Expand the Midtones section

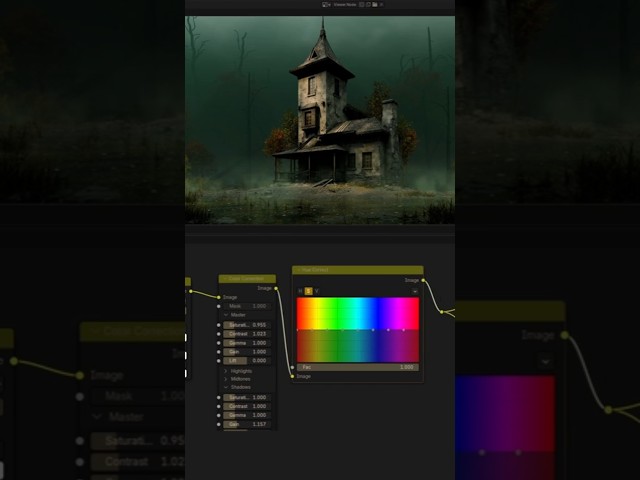[x=226, y=379]
